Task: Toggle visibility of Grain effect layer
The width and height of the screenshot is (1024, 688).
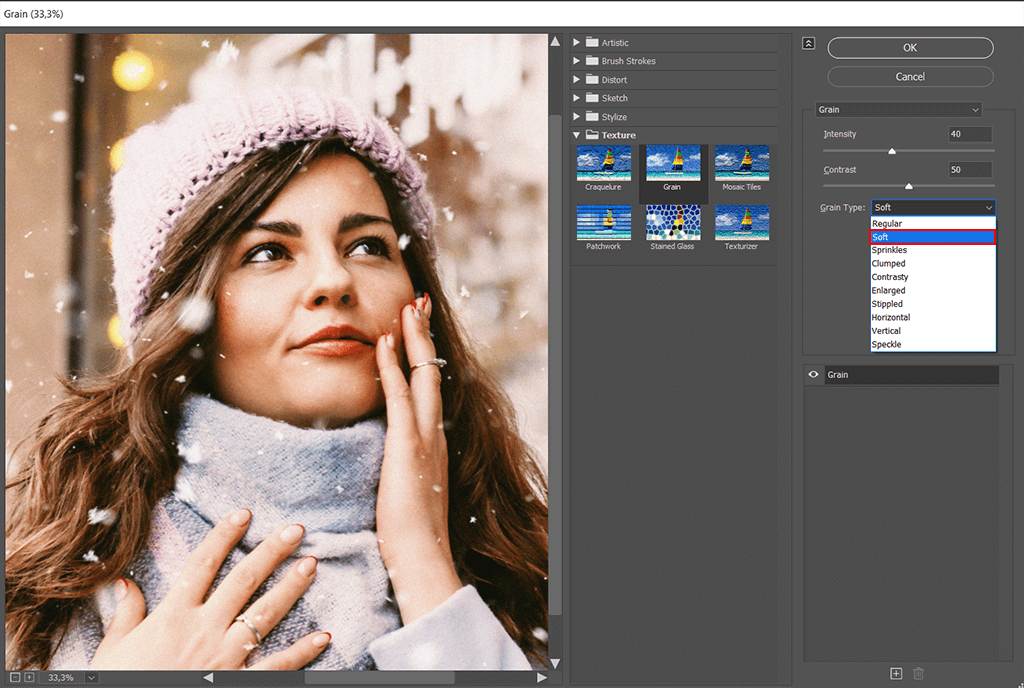Action: tap(814, 375)
